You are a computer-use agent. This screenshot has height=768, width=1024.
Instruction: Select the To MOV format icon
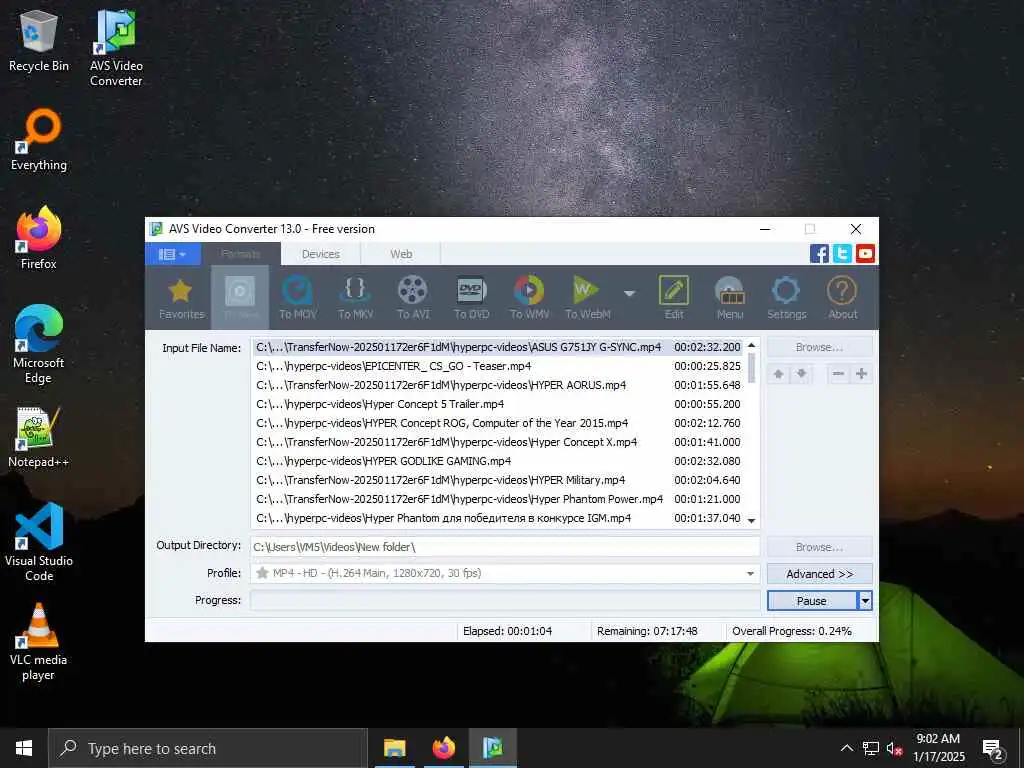[x=298, y=298]
